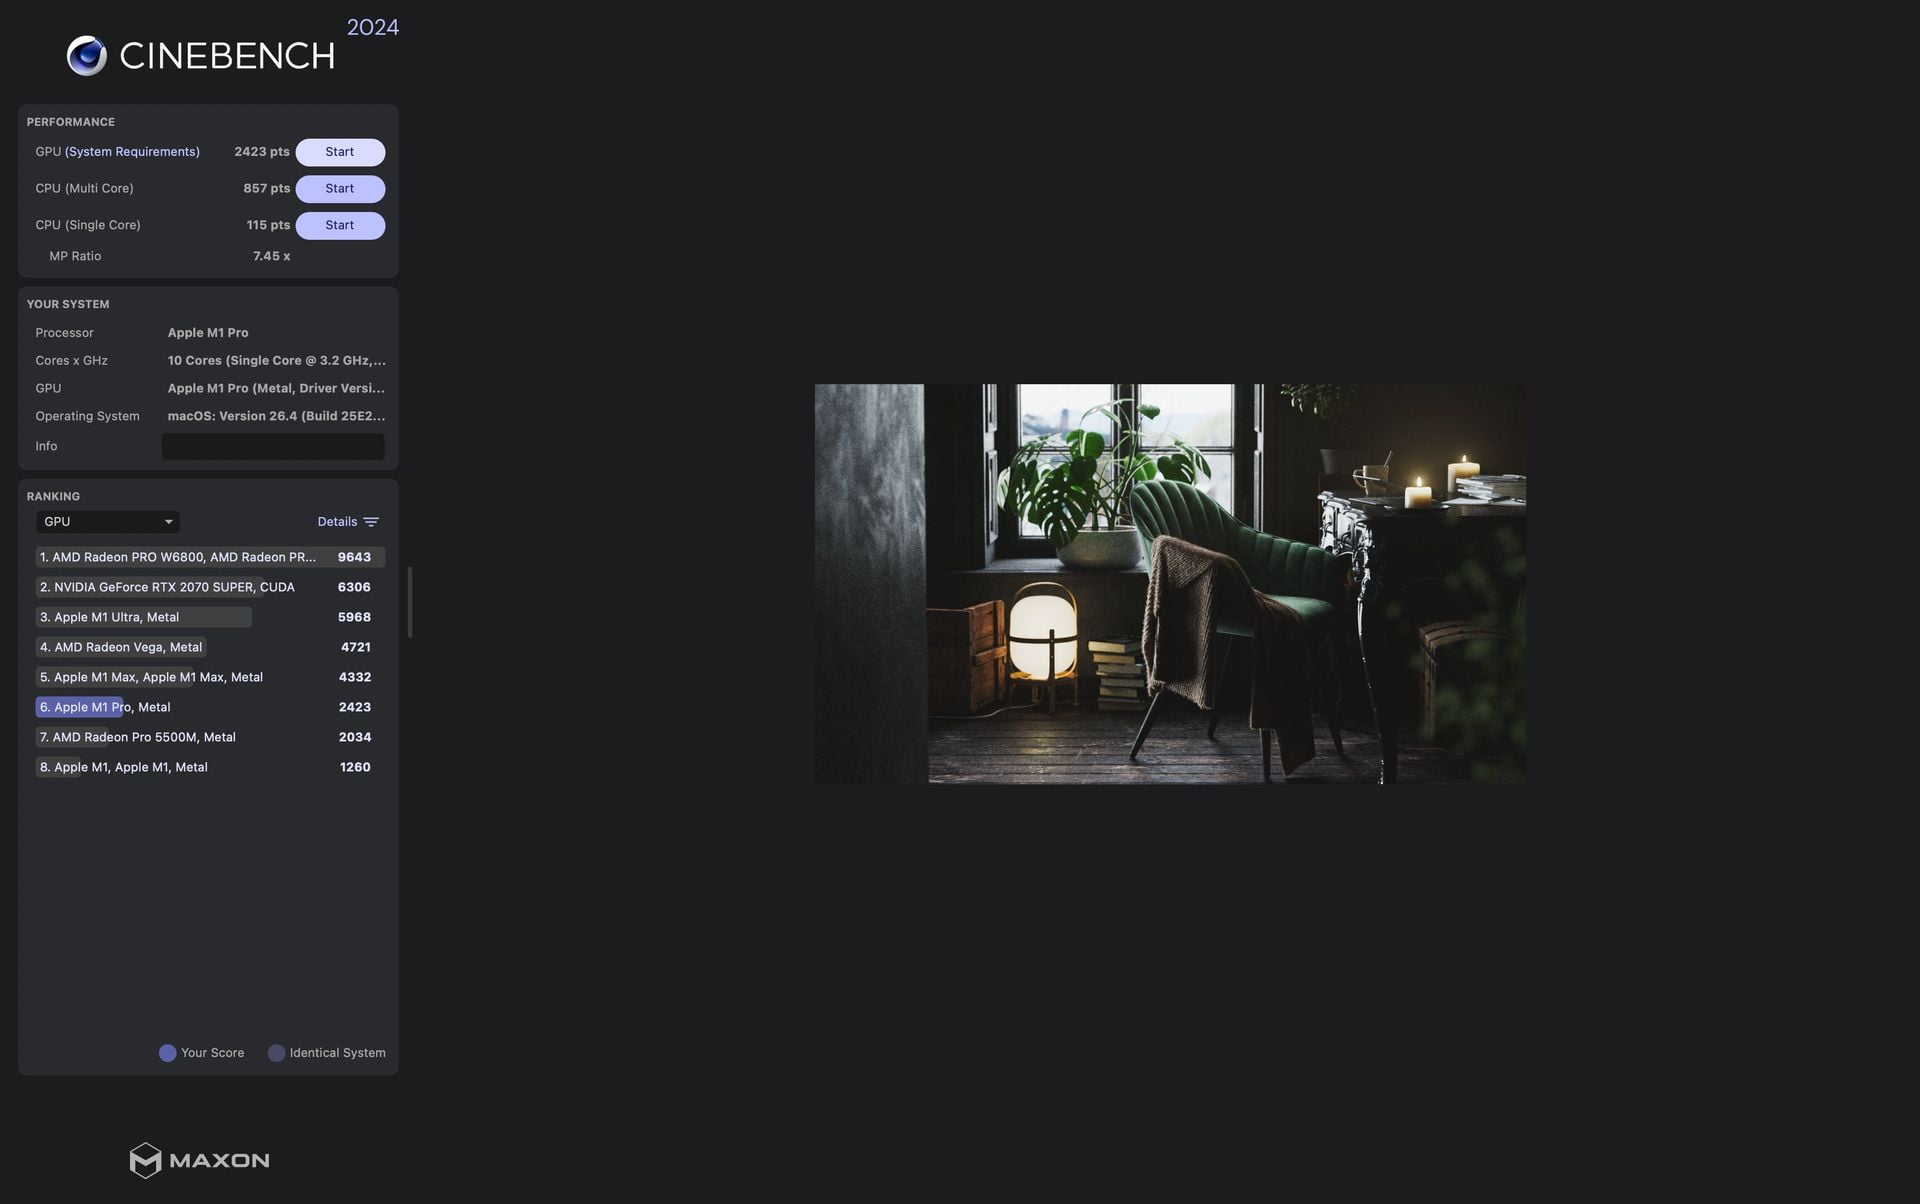Click the Operating System macOS version text
The height and width of the screenshot is (1204, 1920).
click(x=276, y=417)
